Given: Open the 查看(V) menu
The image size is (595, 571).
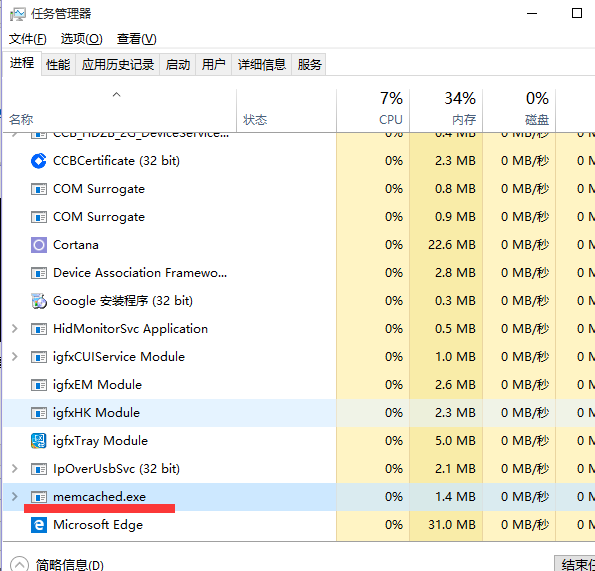Looking at the screenshot, I should coord(137,39).
